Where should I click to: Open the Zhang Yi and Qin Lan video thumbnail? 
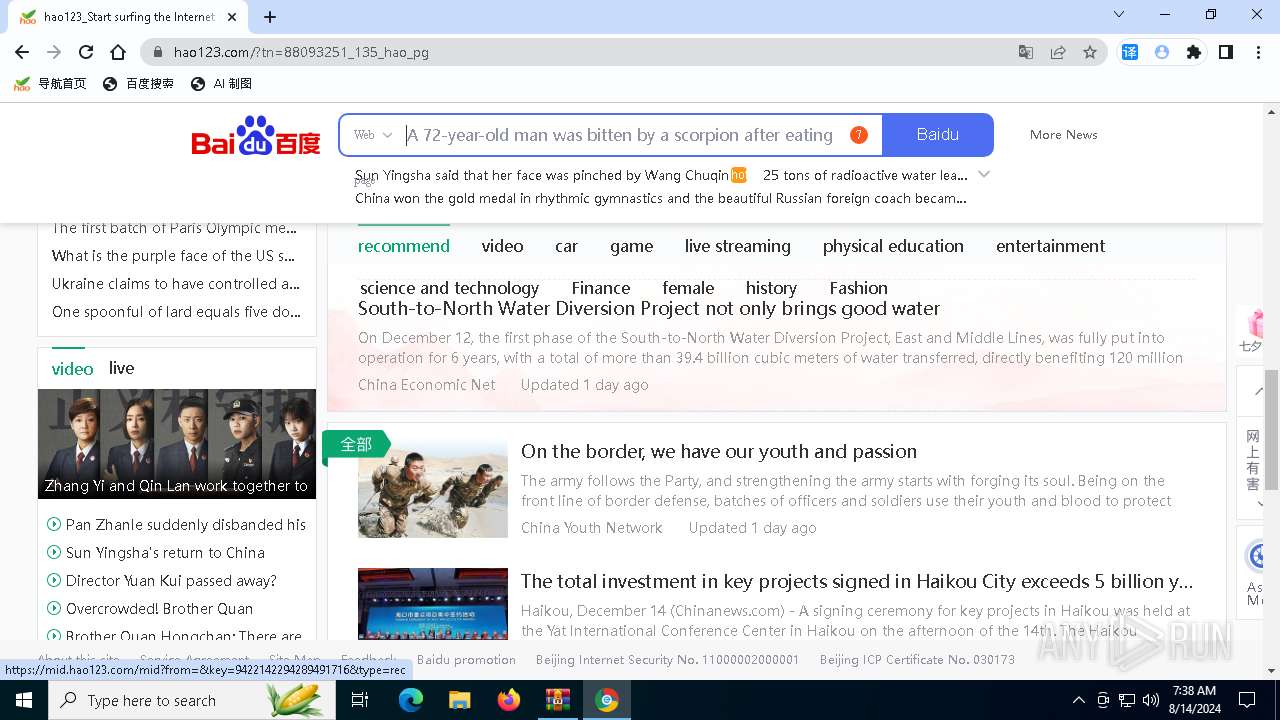177,444
